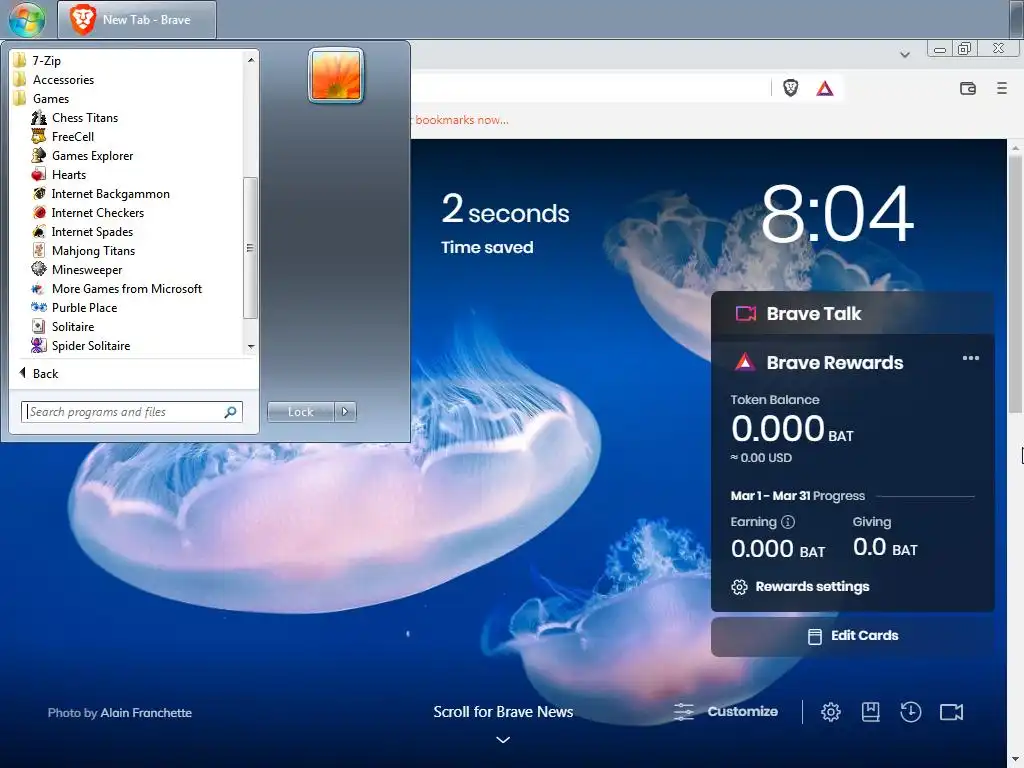Open the Brave Wallet icon in the toolbar
The height and width of the screenshot is (768, 1024).
click(968, 88)
